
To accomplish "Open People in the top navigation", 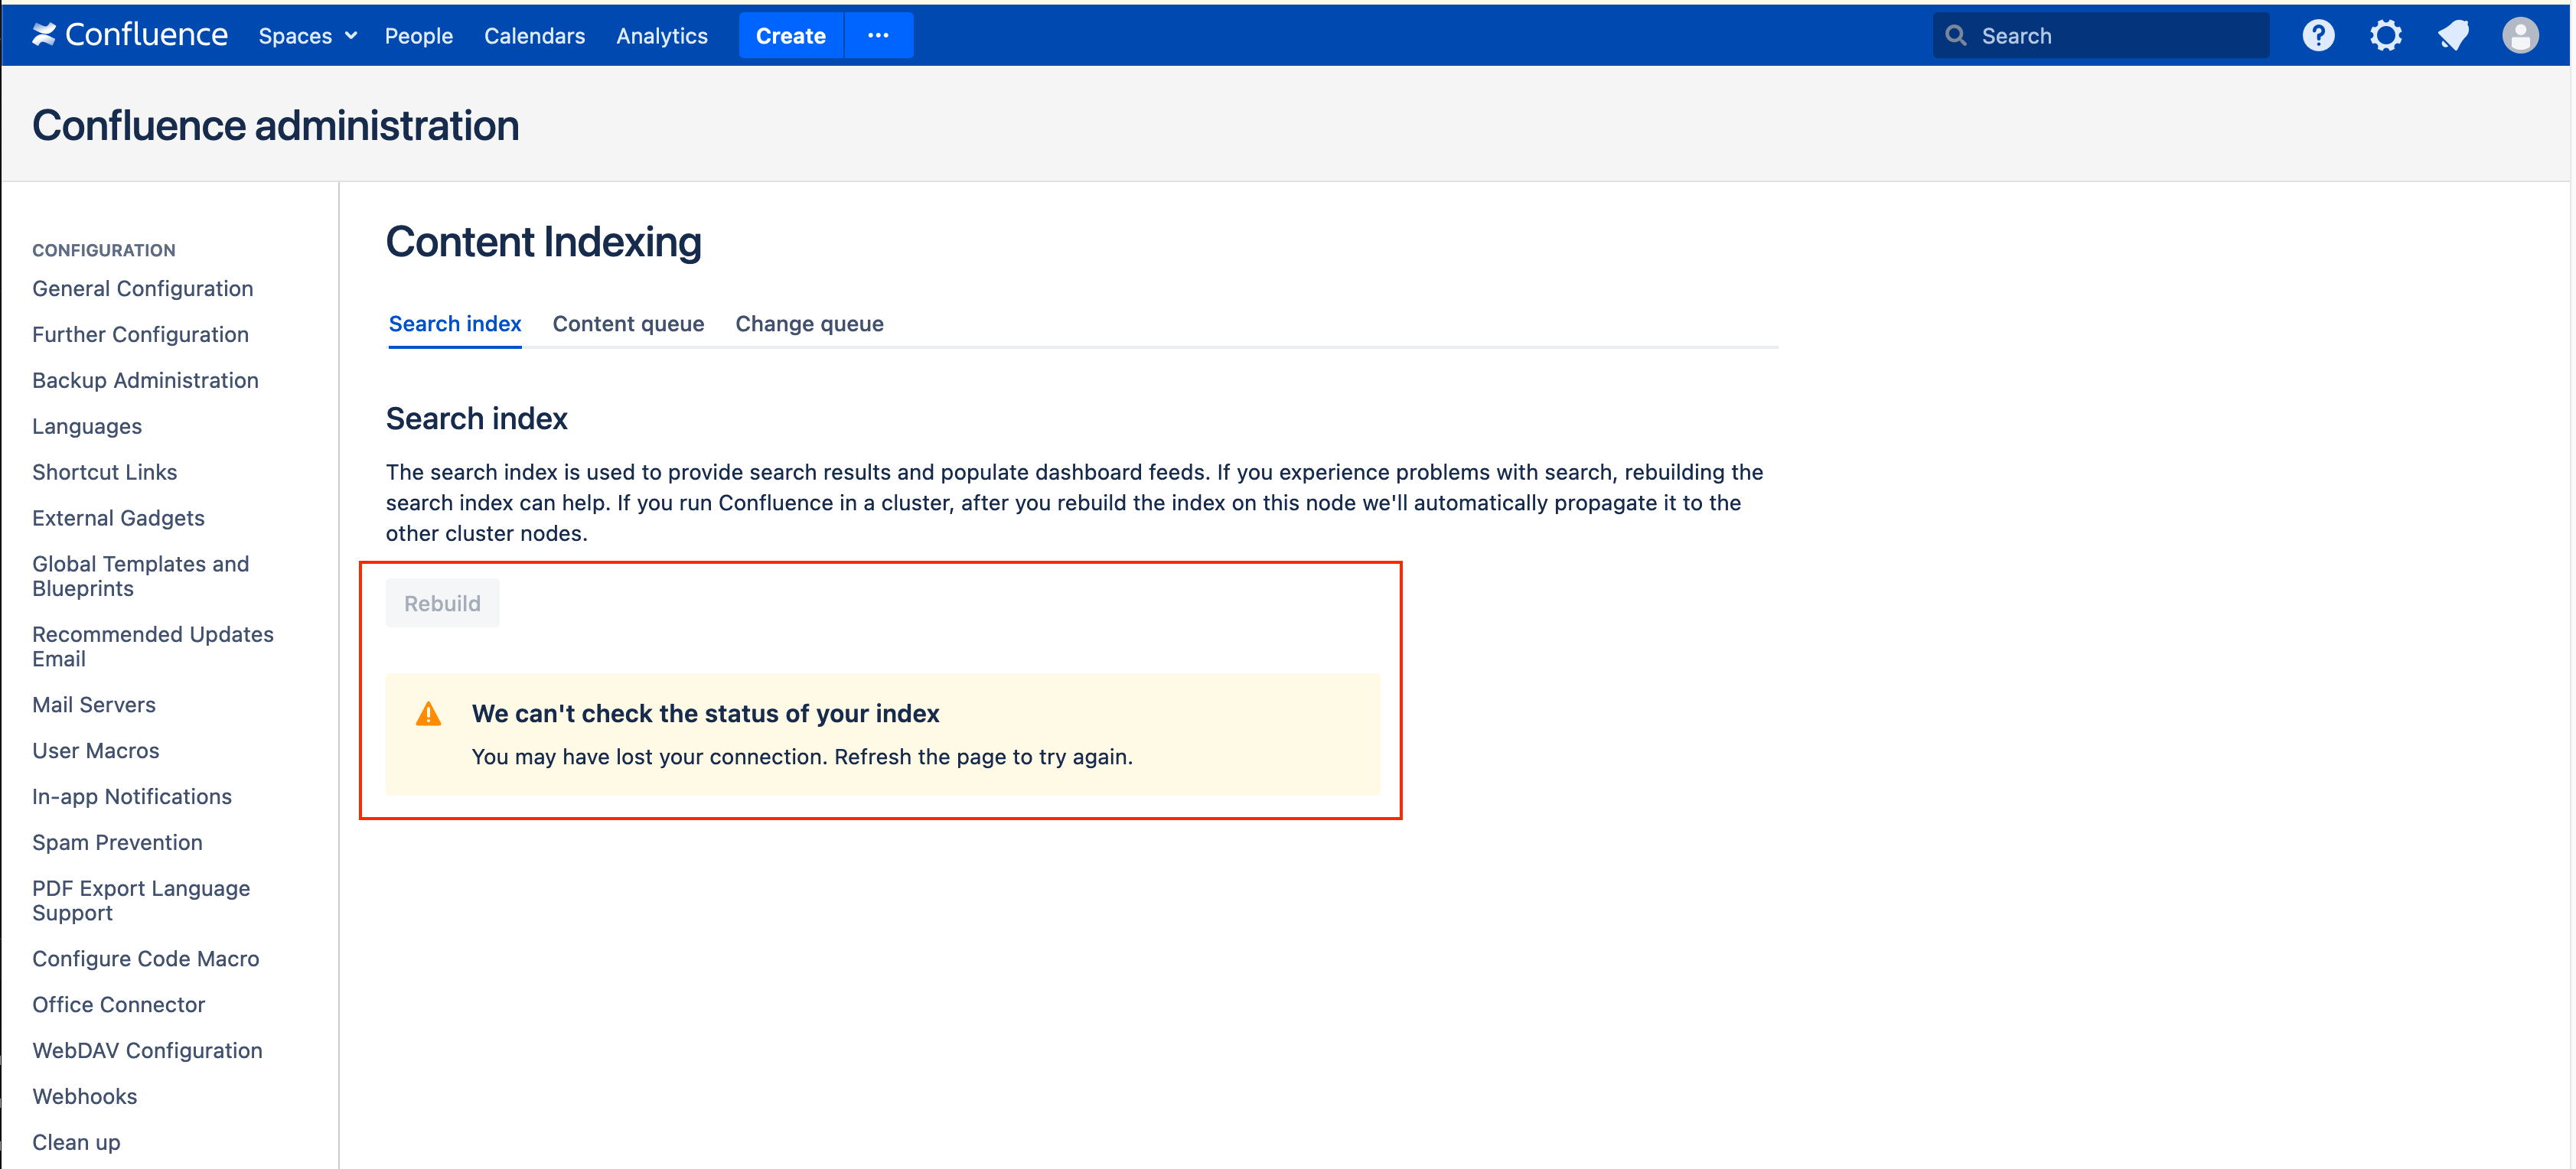I will point(418,36).
